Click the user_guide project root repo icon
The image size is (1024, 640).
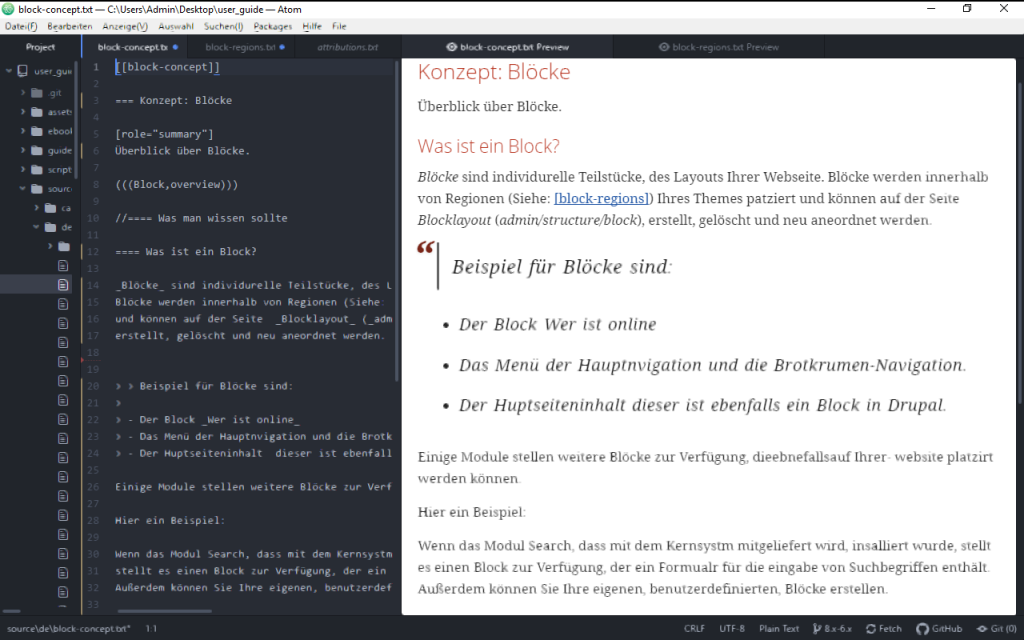pyautogui.click(x=23, y=72)
